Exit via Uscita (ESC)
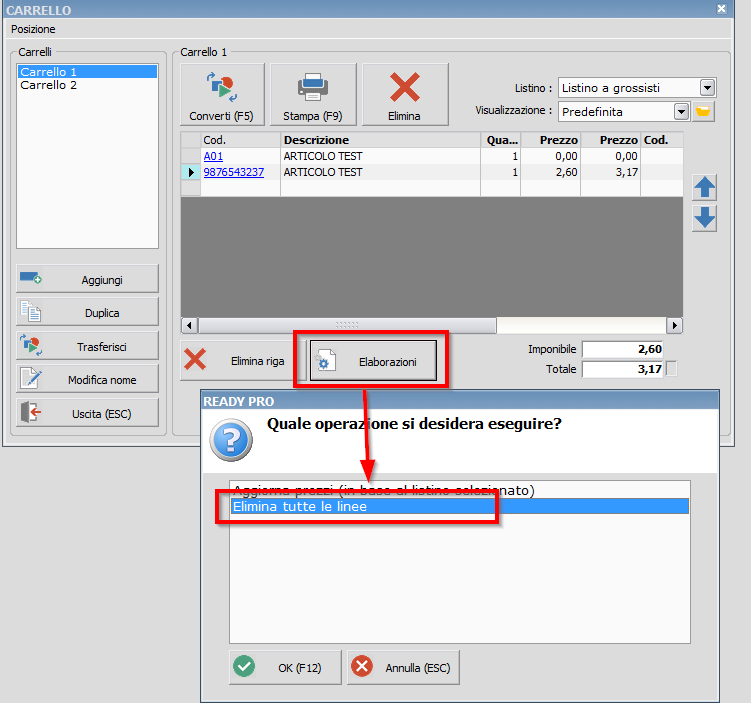Image resolution: width=751 pixels, height=703 pixels. [87, 413]
